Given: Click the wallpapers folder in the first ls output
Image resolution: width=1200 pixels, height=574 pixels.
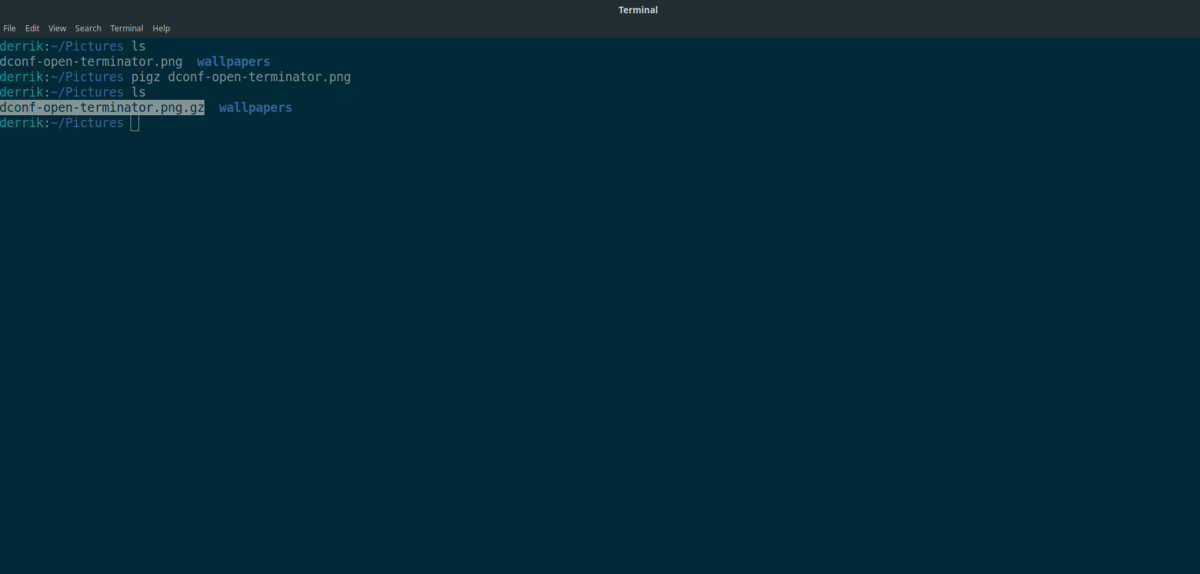Looking at the screenshot, I should point(233,62).
